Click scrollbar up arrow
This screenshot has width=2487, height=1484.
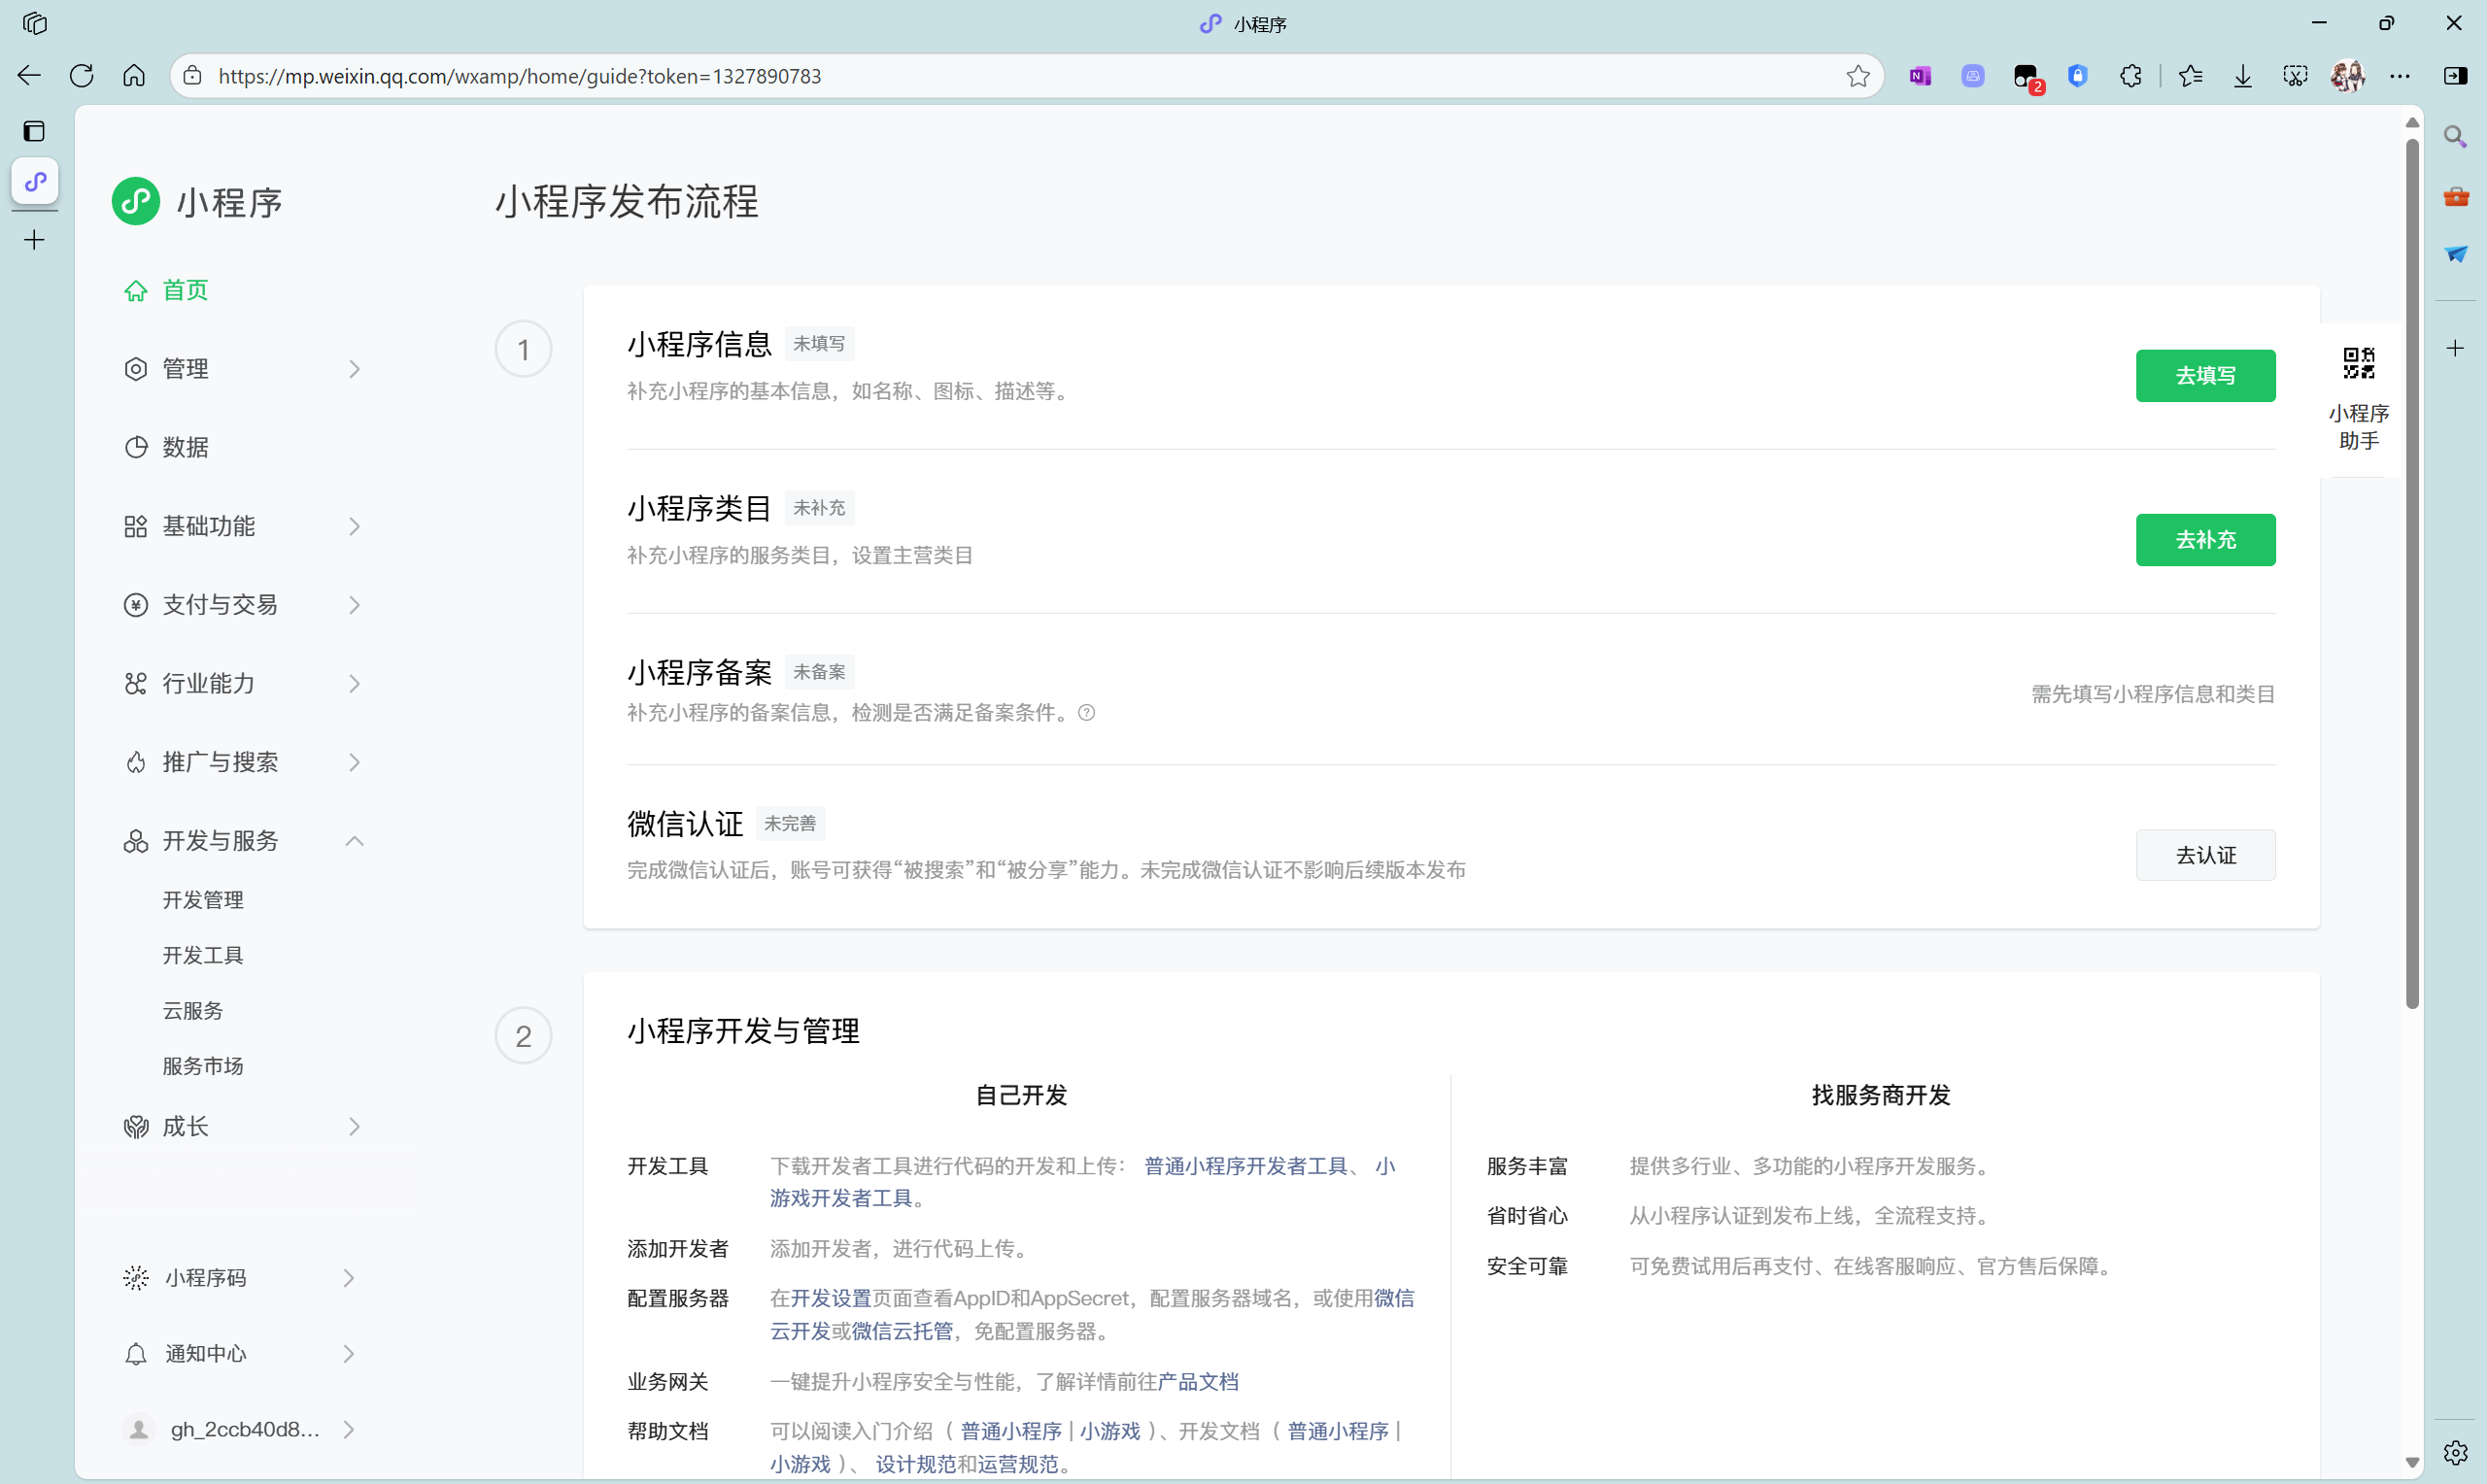tap(2412, 122)
